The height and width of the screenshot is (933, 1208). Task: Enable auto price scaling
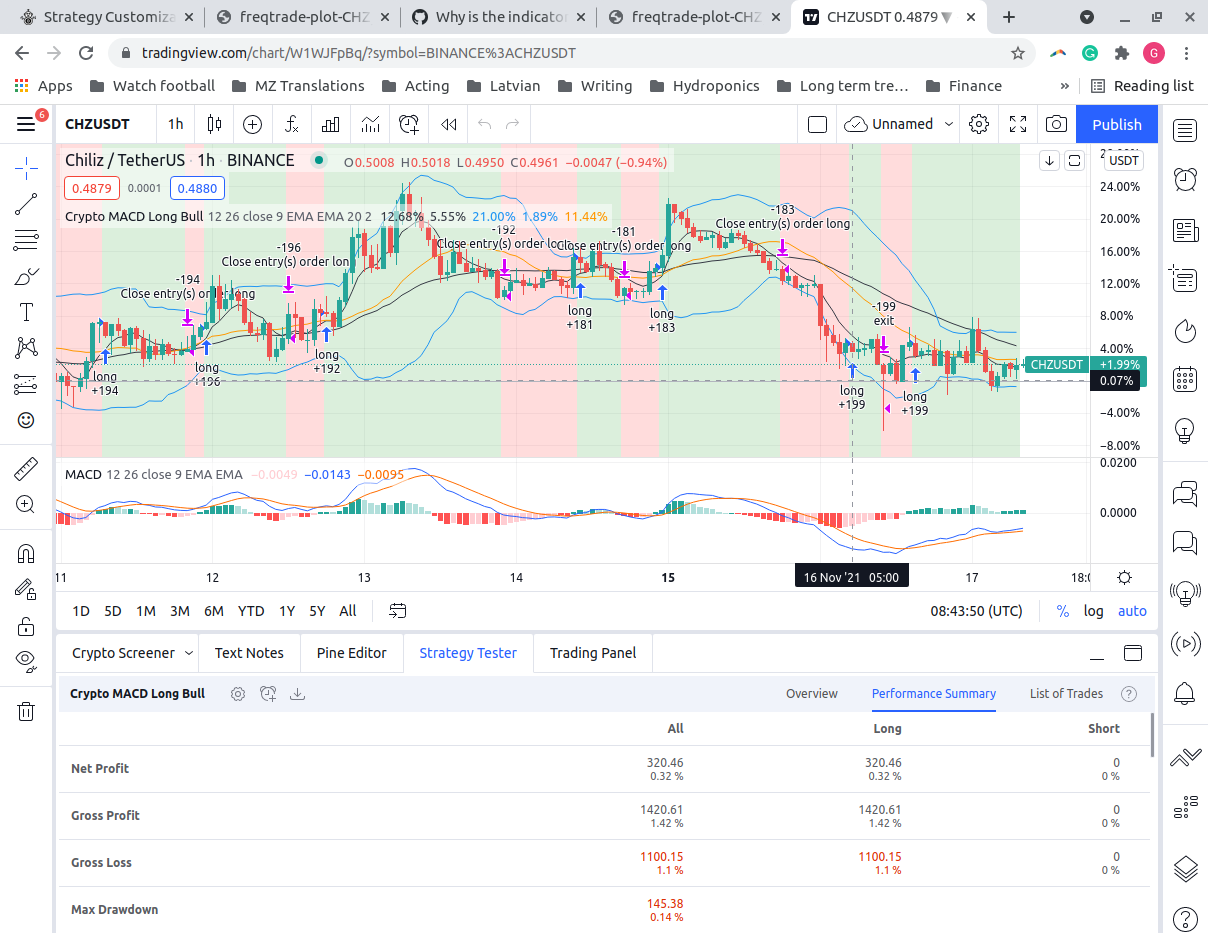point(1132,610)
